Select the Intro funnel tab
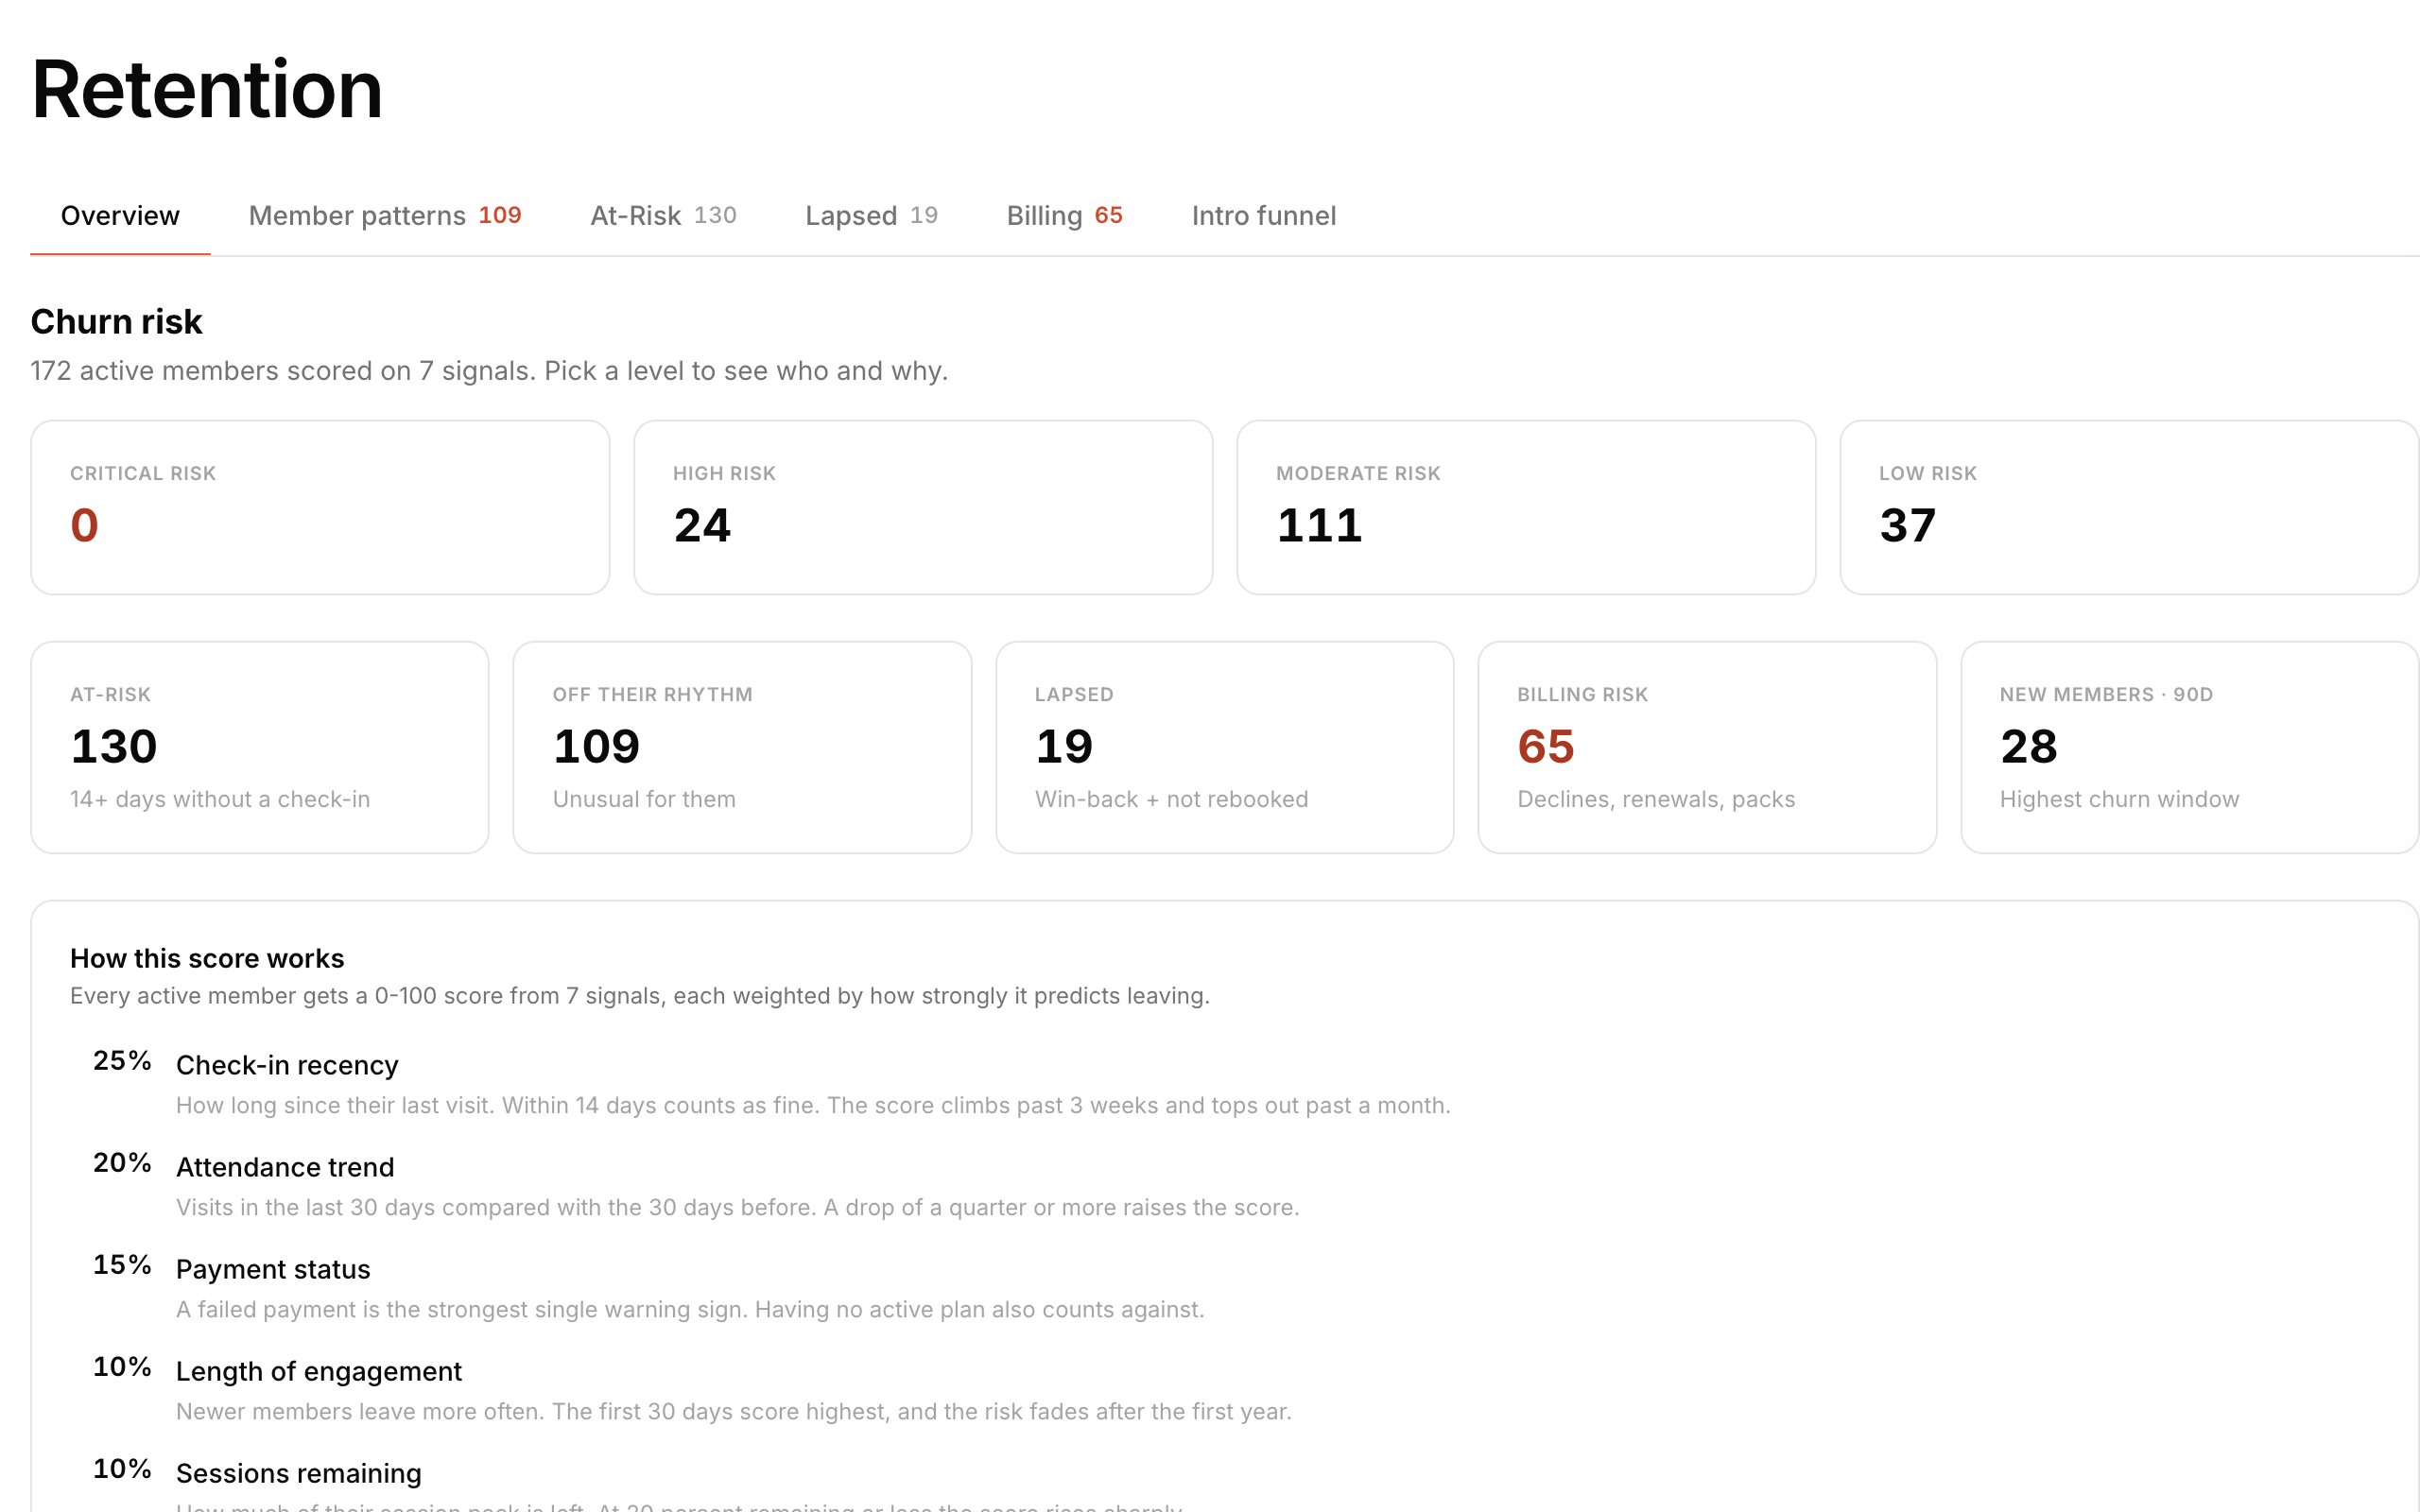This screenshot has width=2420, height=1512. coord(1263,215)
